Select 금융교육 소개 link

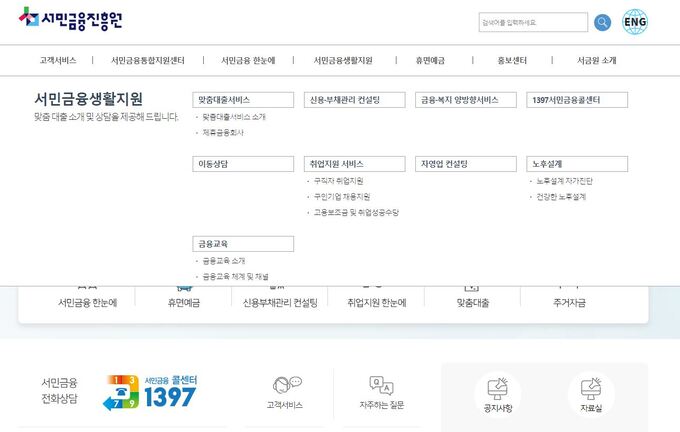coord(223,261)
